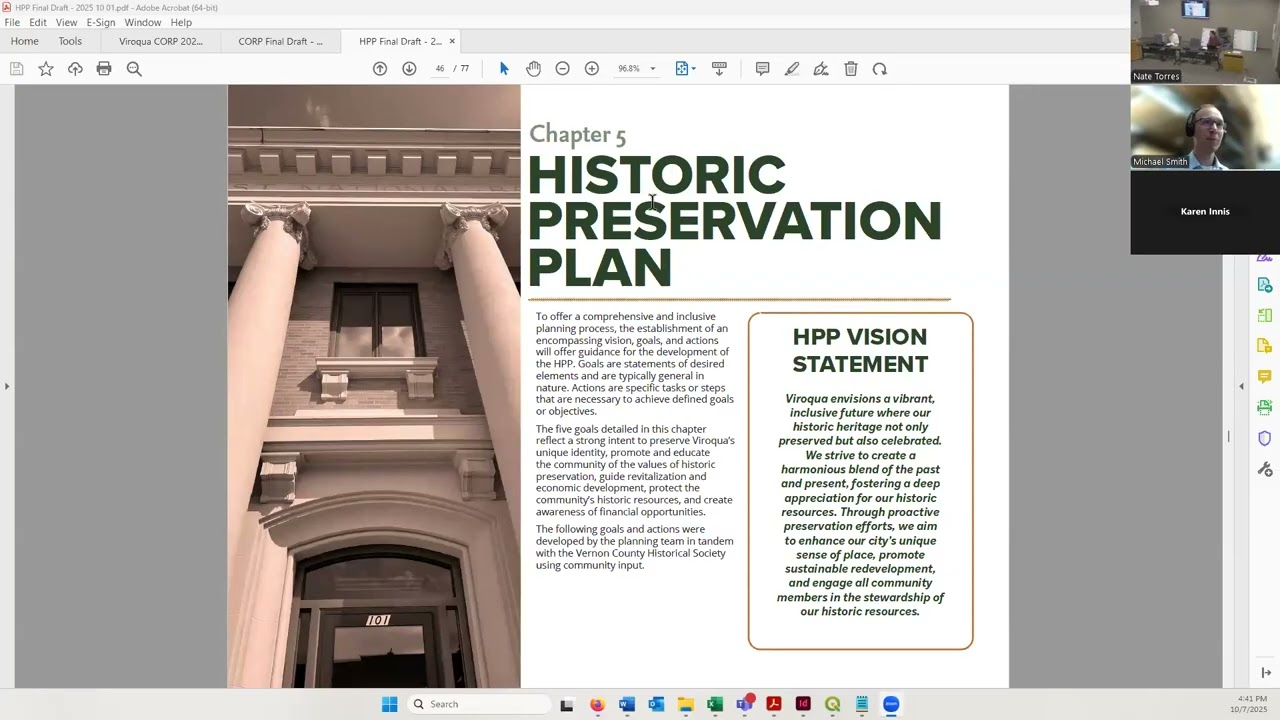
Task: Open the yellow Comment tool in the right pane
Action: click(x=1265, y=377)
